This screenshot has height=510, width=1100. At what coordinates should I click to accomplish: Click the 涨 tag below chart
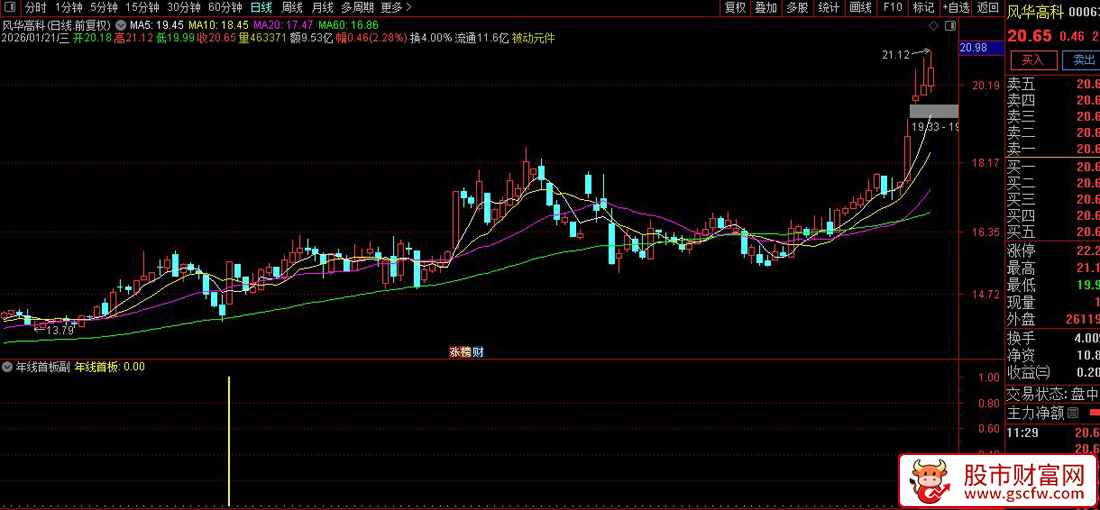coord(454,351)
